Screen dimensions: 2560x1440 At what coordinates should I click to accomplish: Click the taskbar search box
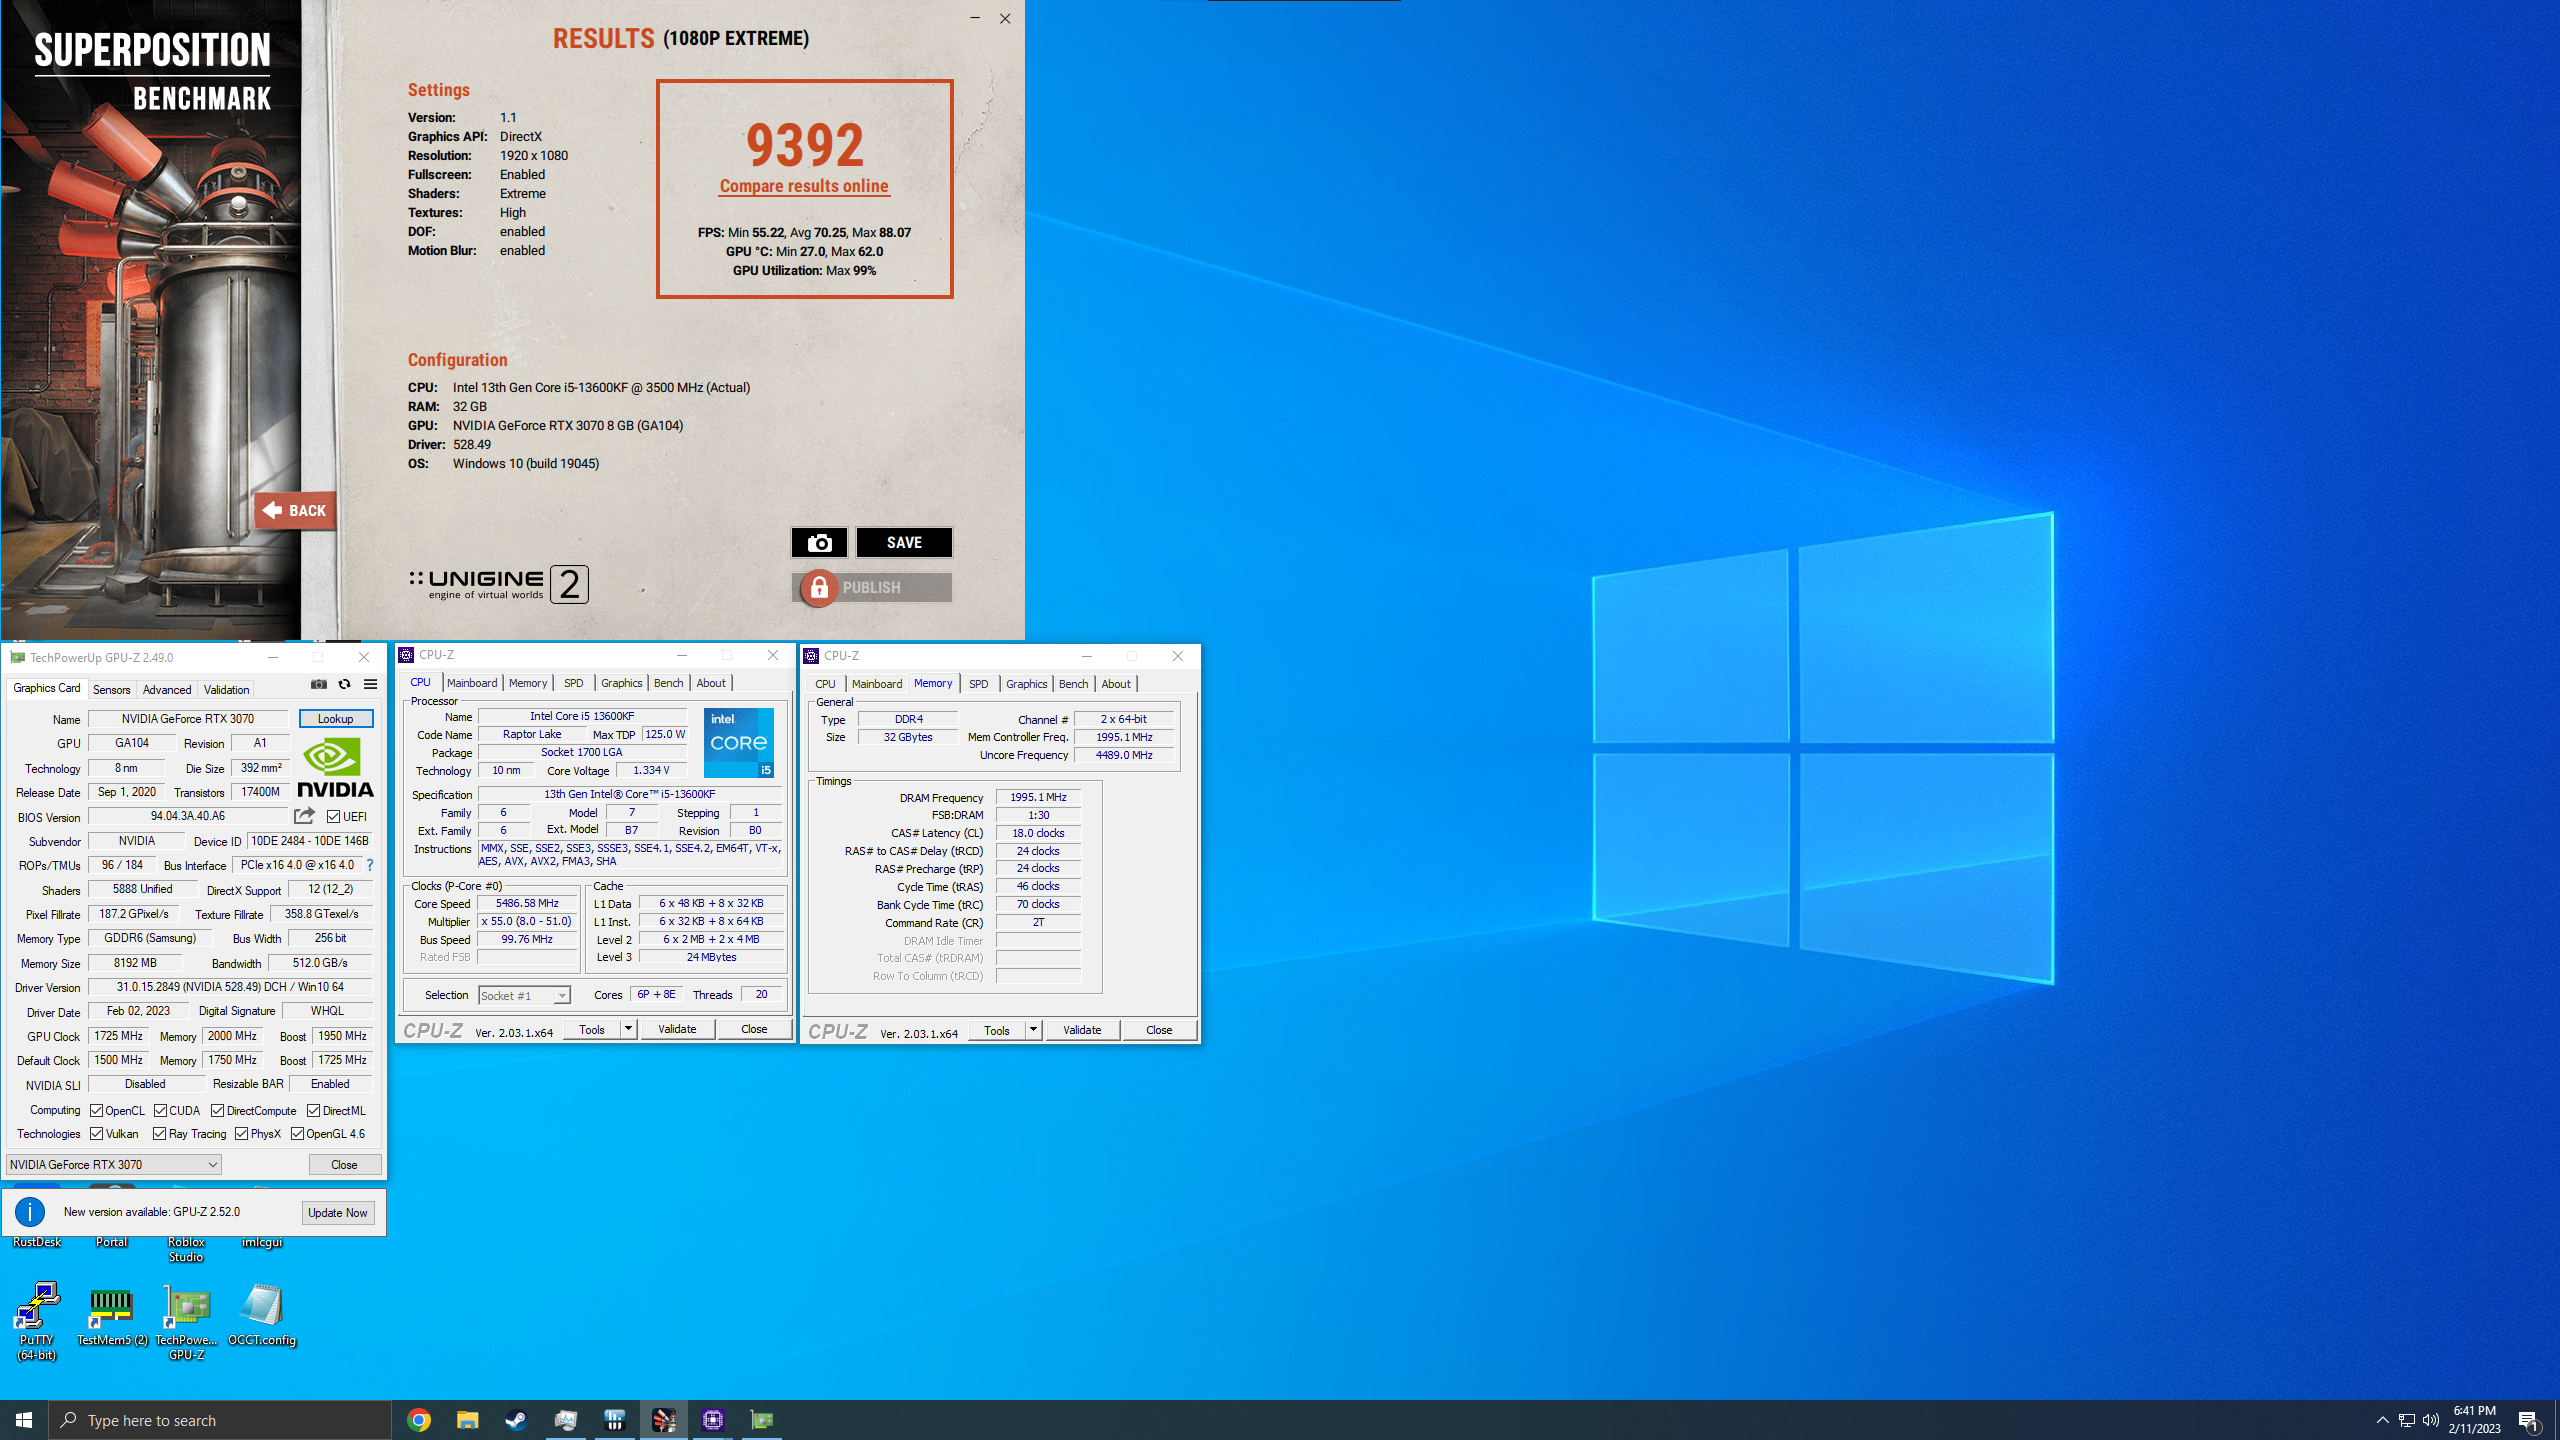tap(220, 1420)
